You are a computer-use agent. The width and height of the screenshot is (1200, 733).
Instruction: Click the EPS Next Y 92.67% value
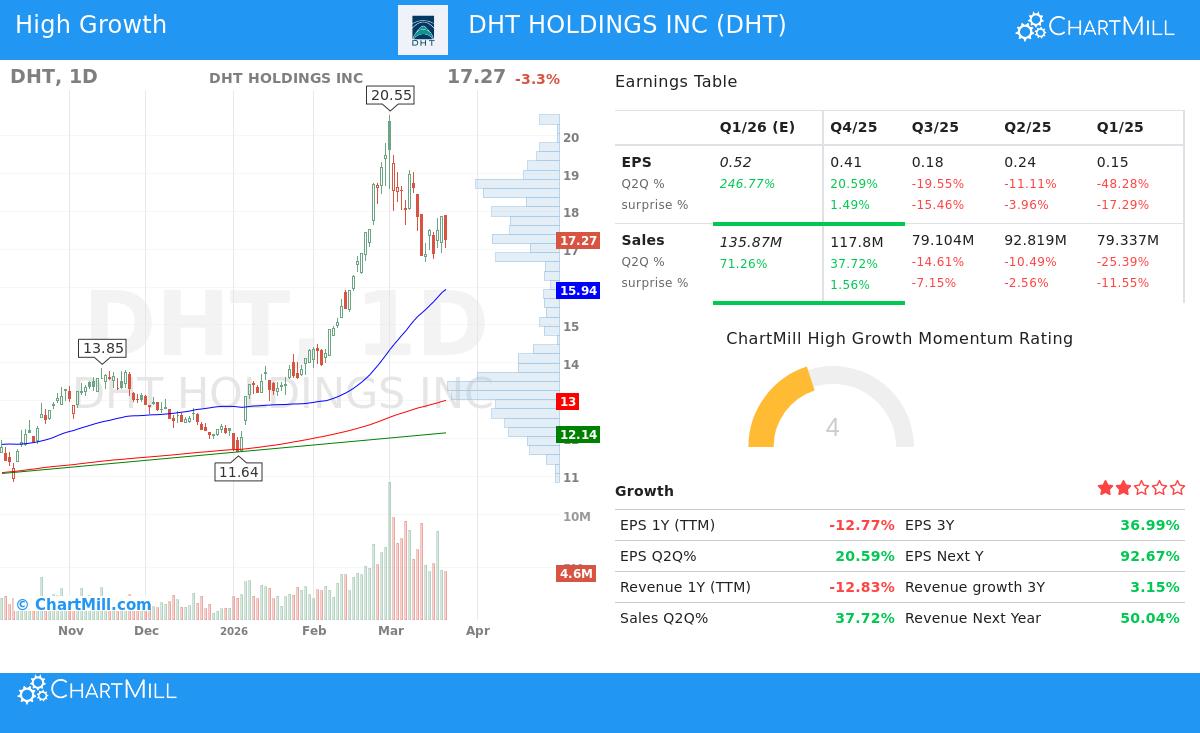coord(1150,556)
